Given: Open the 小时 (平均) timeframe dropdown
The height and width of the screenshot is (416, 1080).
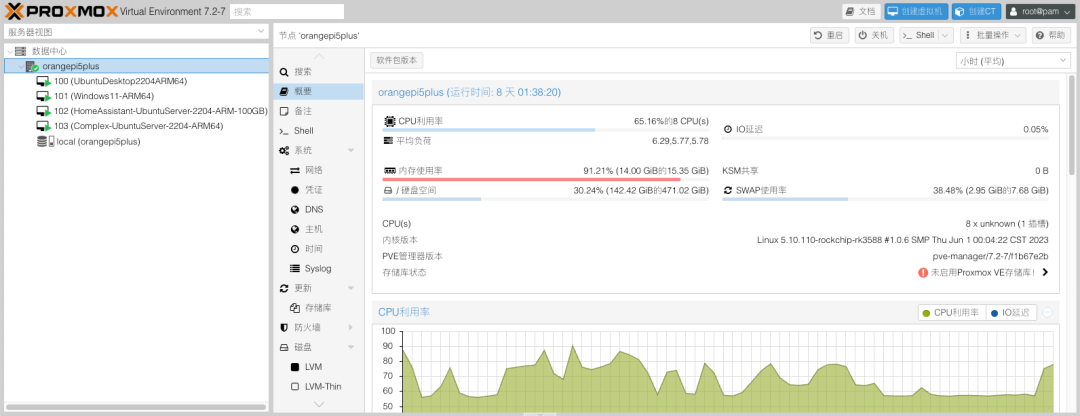Looking at the screenshot, I should coord(1013,61).
